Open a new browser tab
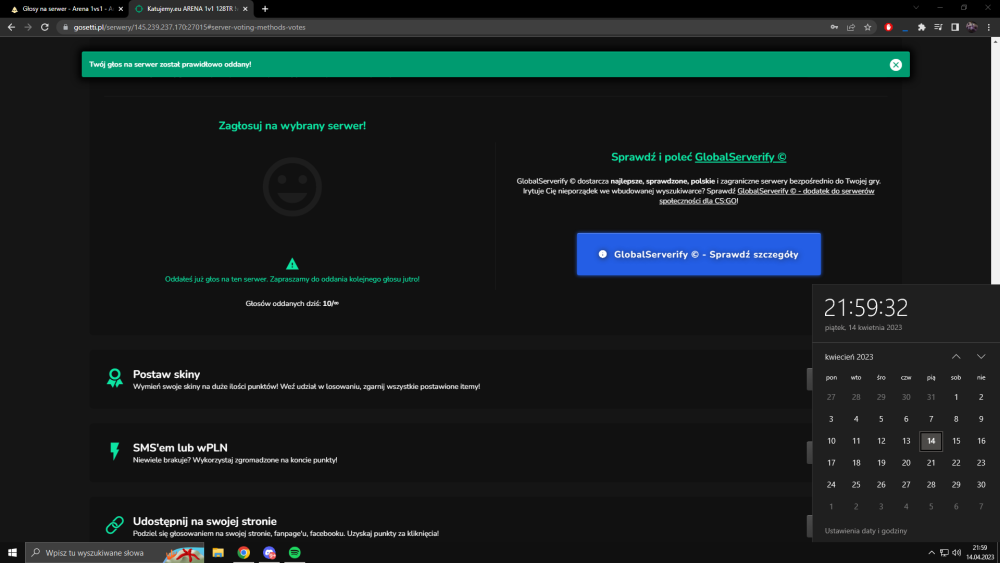Image resolution: width=1000 pixels, height=563 pixels. tap(265, 9)
